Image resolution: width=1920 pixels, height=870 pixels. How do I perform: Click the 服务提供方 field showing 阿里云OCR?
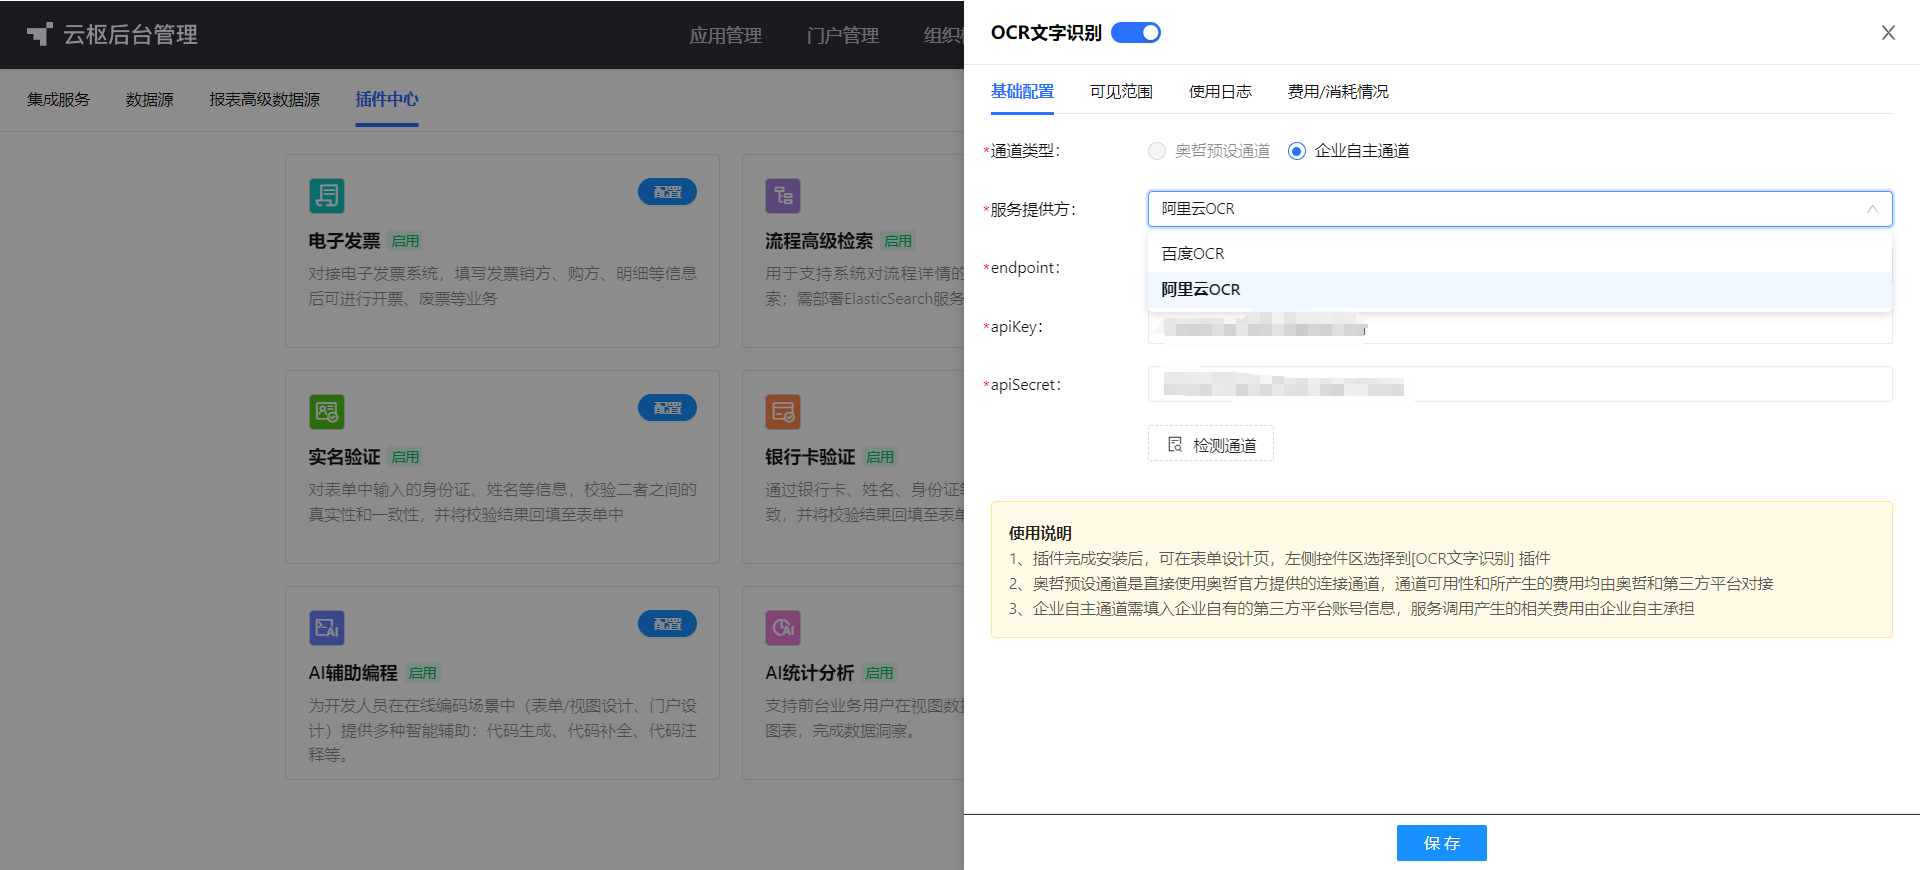(x=1520, y=209)
